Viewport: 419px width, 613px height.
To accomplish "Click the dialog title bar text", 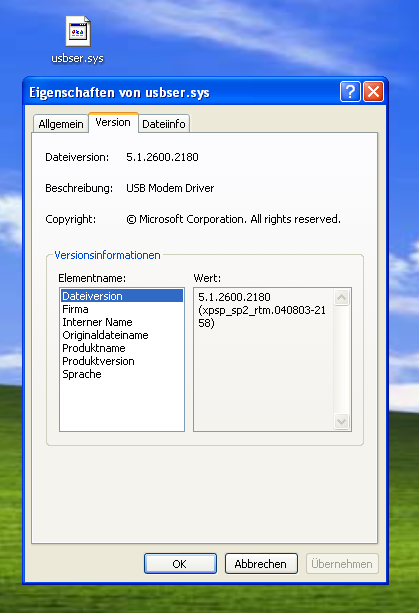I will (x=119, y=93).
